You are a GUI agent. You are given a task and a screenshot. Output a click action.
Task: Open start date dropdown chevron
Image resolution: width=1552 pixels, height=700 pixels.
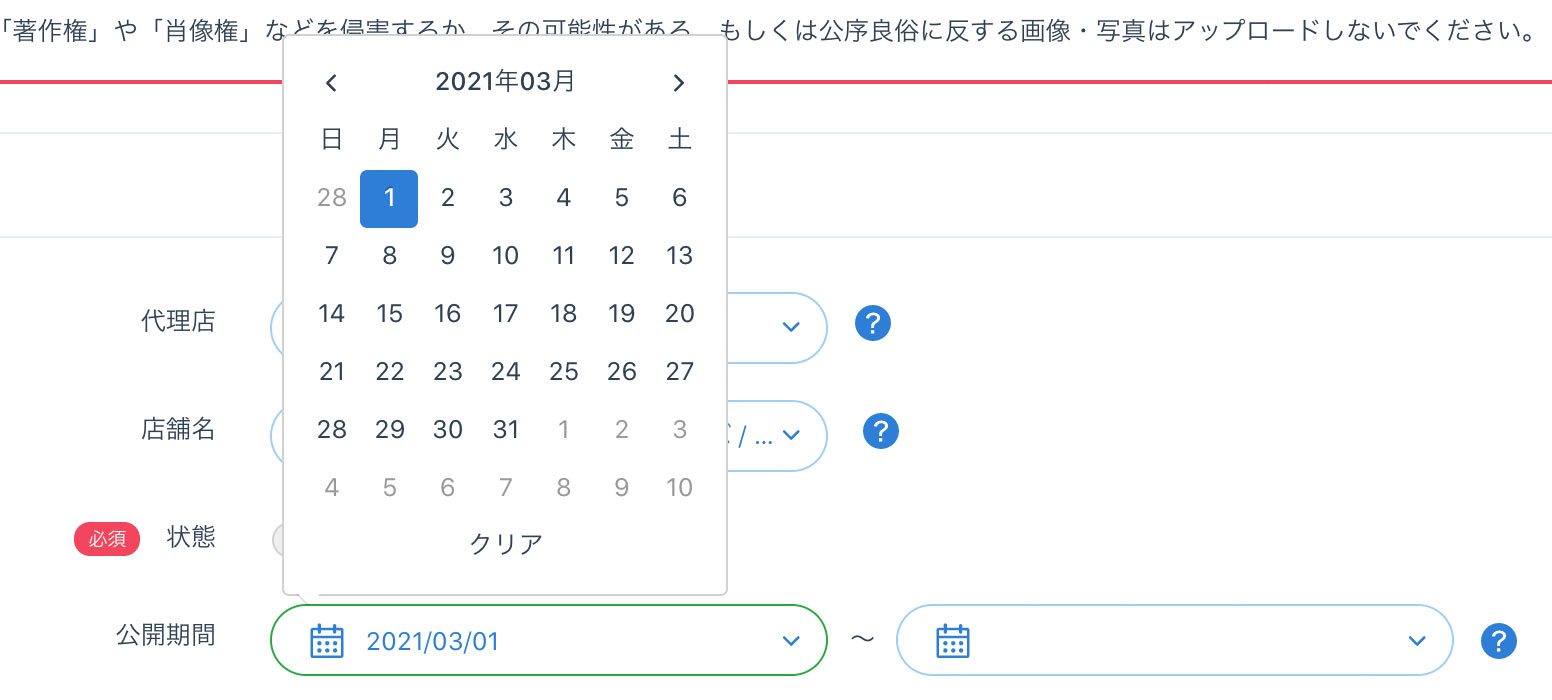tap(791, 641)
